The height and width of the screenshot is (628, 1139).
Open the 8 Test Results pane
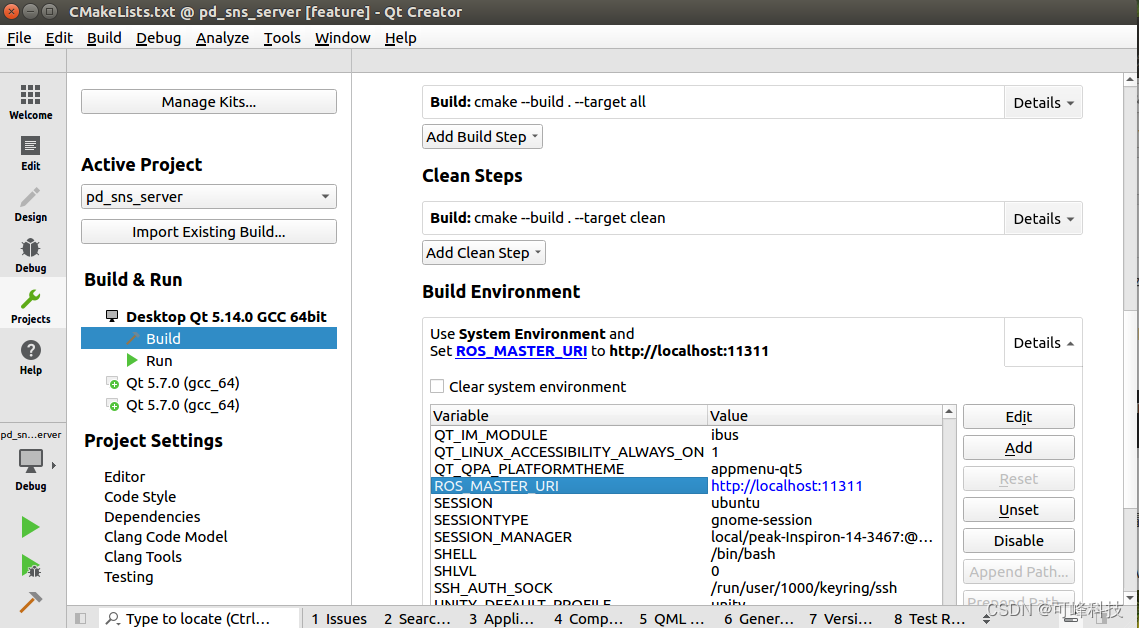[x=929, y=619]
